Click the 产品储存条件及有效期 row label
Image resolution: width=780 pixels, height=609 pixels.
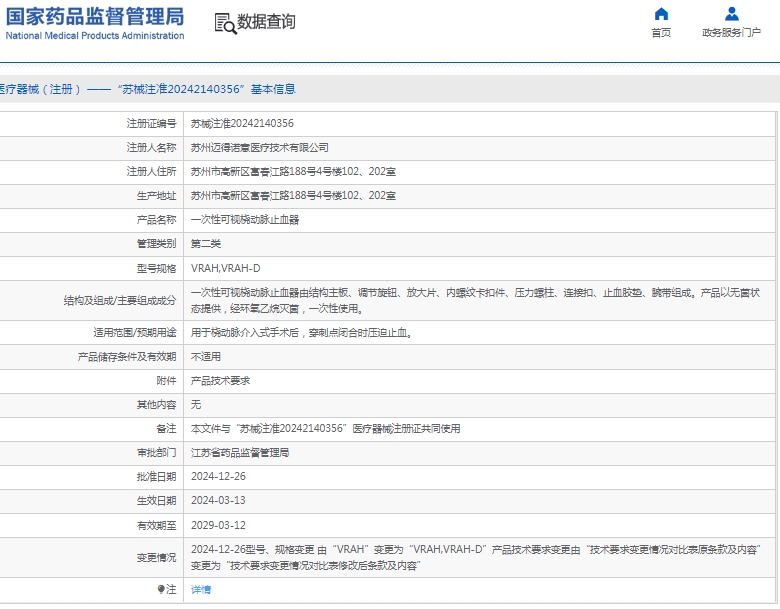pos(127,357)
